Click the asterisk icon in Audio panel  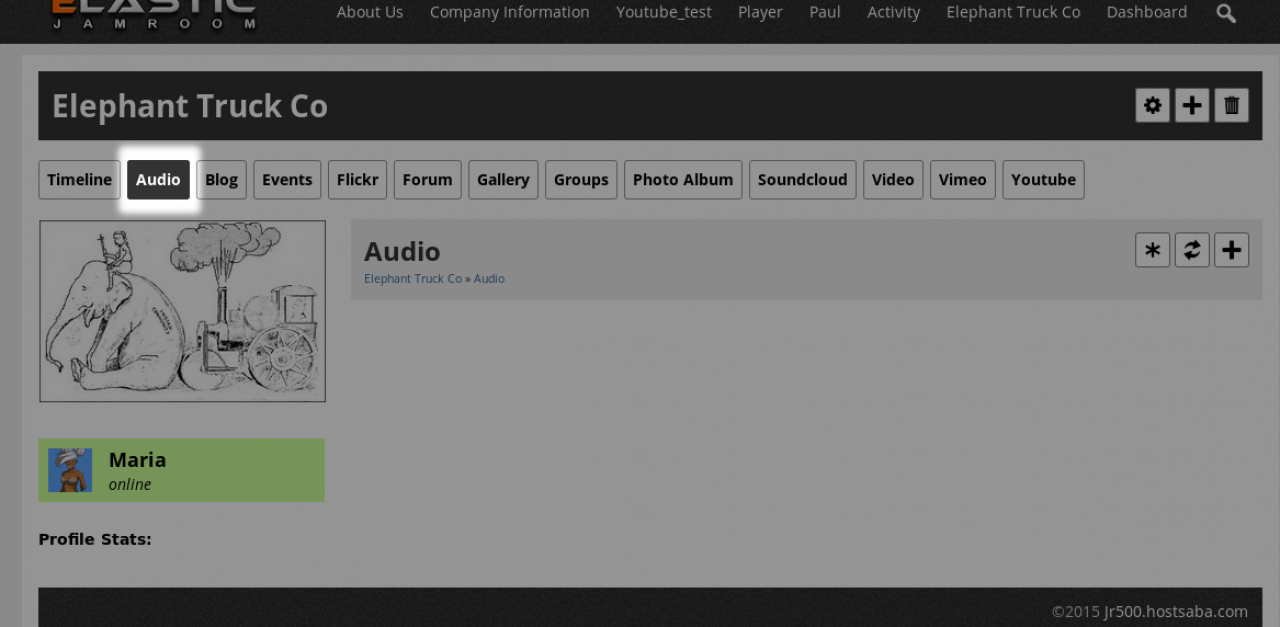(1152, 250)
